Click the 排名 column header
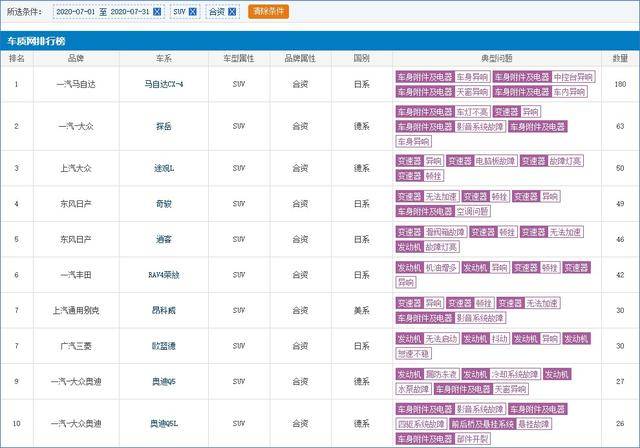Viewport: 640px width, 448px height. [17, 58]
